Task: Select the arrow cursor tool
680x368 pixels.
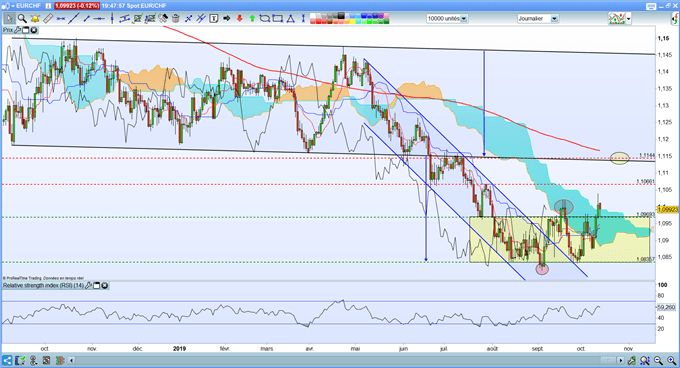Action: tap(10, 18)
